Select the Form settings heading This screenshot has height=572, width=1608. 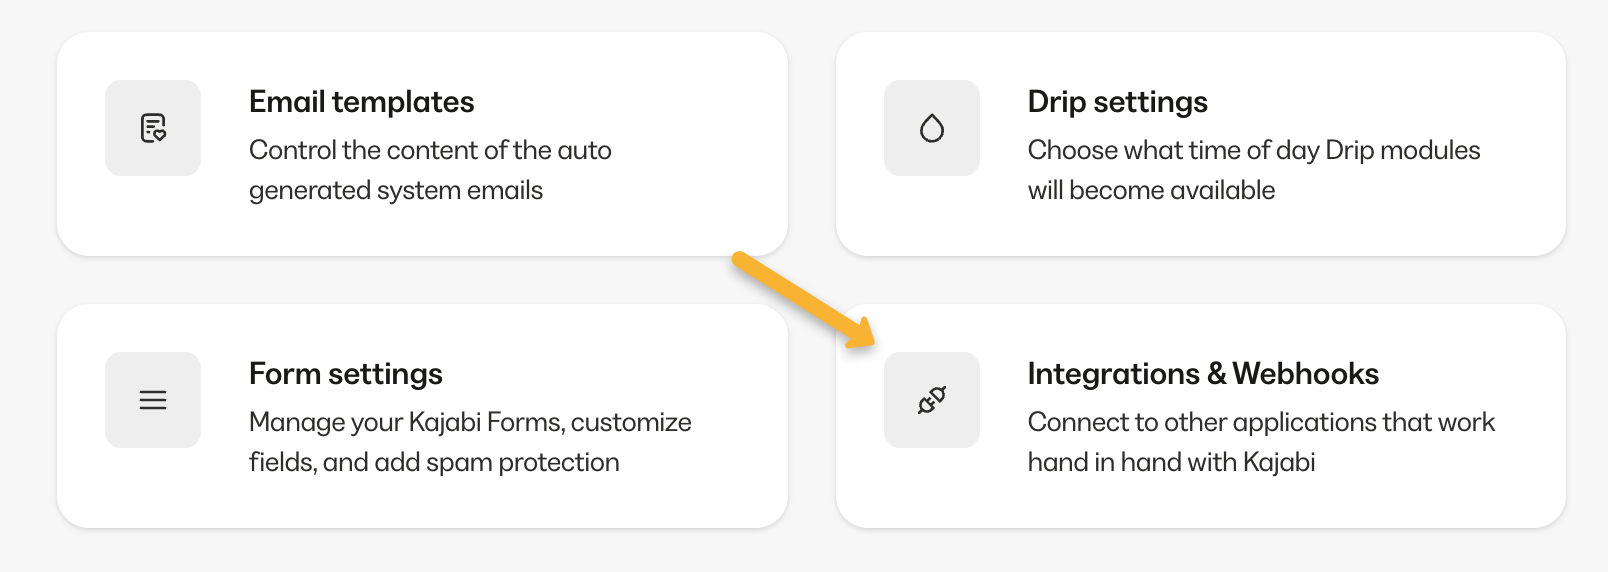[x=345, y=374]
